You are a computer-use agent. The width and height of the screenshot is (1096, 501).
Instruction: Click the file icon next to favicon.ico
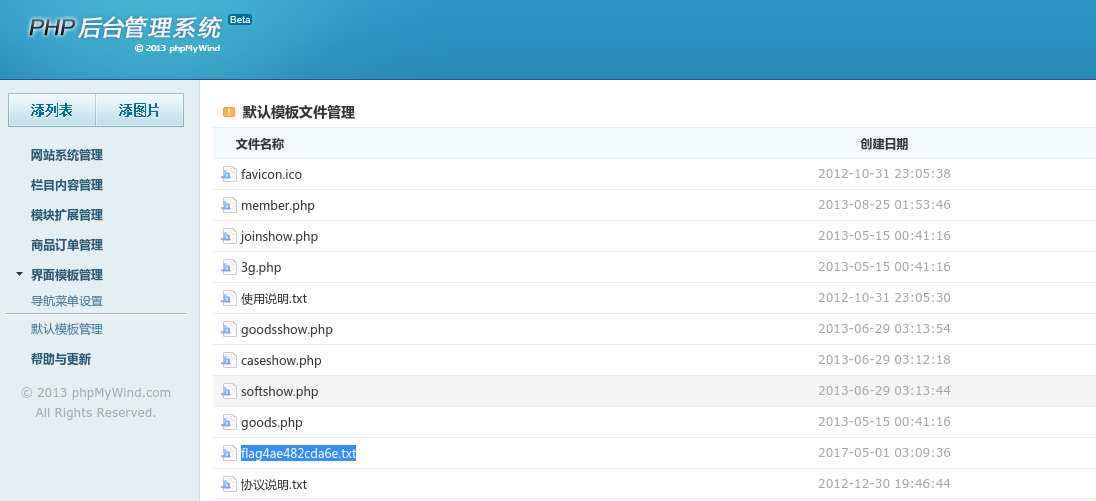coord(228,174)
